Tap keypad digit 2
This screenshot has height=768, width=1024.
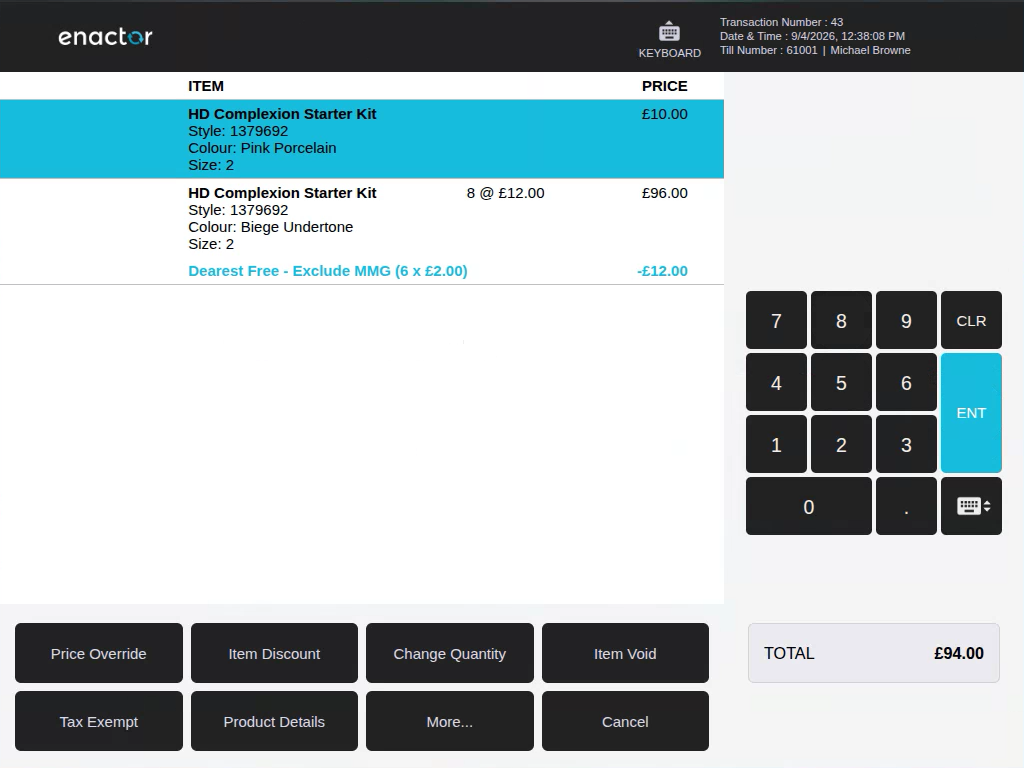[841, 444]
